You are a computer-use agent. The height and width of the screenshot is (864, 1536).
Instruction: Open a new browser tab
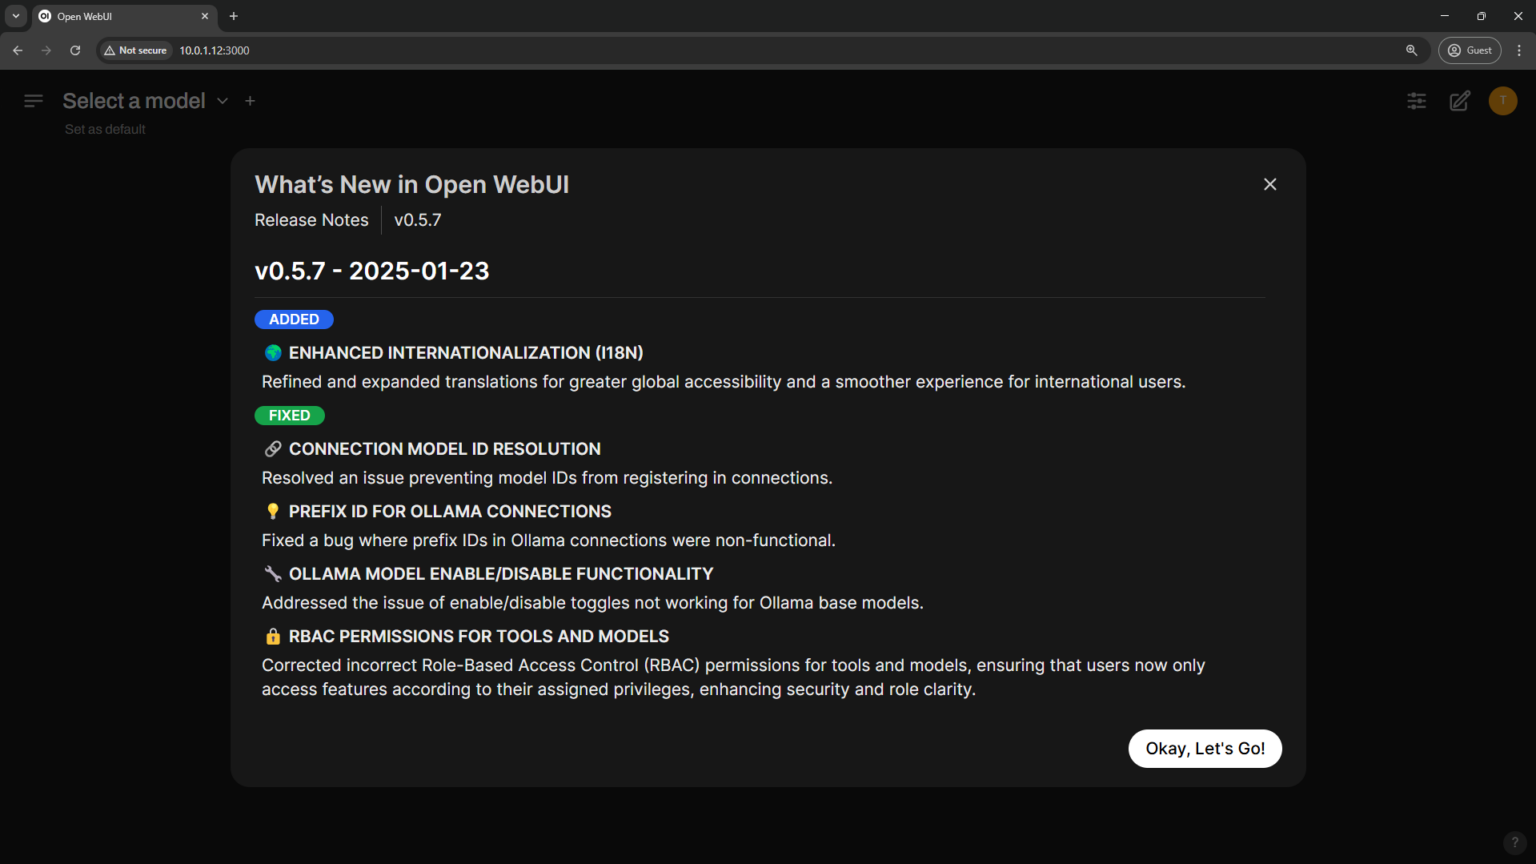point(234,16)
